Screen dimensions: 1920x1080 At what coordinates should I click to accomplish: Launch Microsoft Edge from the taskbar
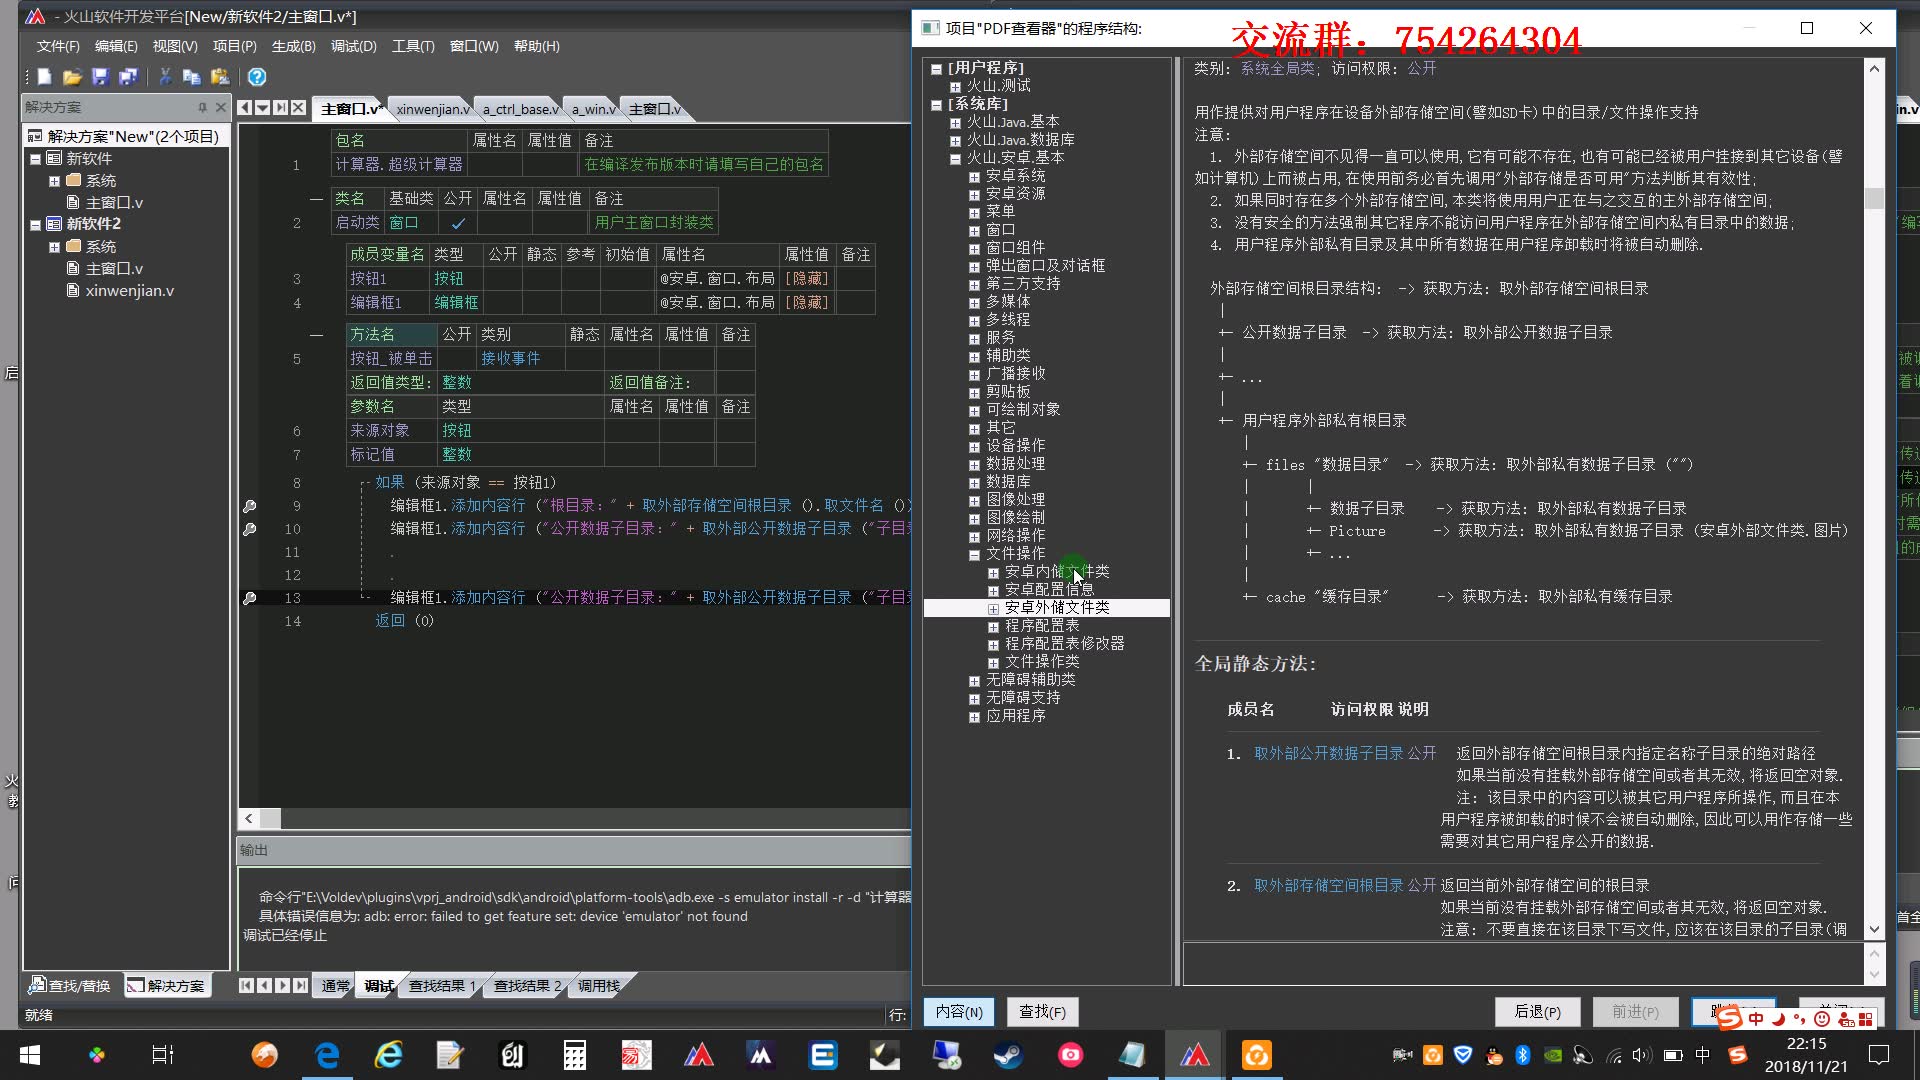tap(327, 1055)
